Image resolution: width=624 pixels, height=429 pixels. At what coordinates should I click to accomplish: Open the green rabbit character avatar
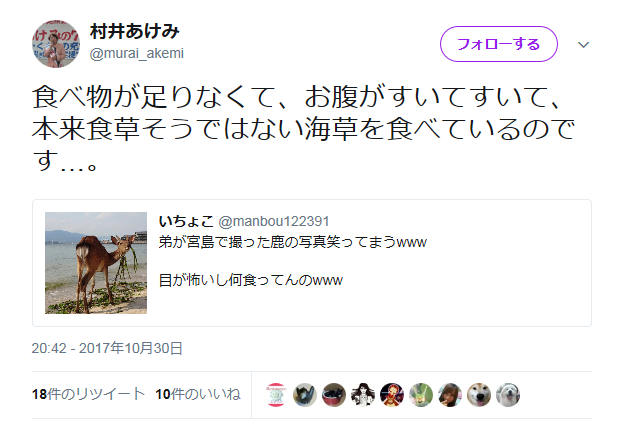tap(421, 395)
